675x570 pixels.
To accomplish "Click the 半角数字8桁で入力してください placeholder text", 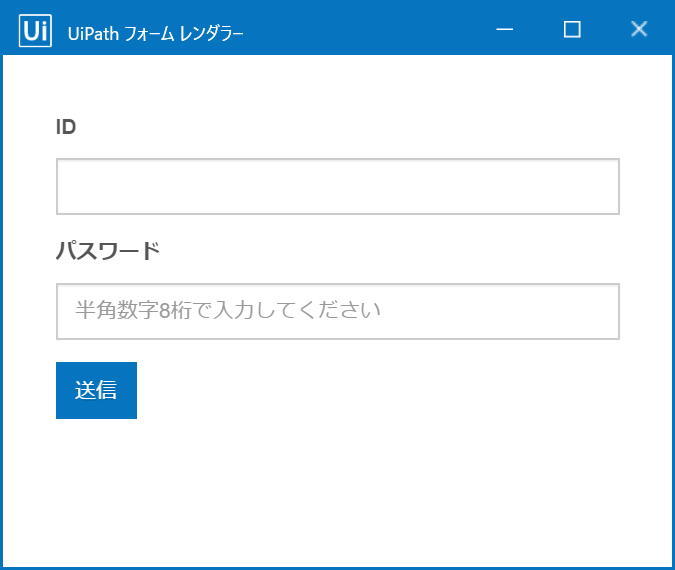I will click(228, 310).
